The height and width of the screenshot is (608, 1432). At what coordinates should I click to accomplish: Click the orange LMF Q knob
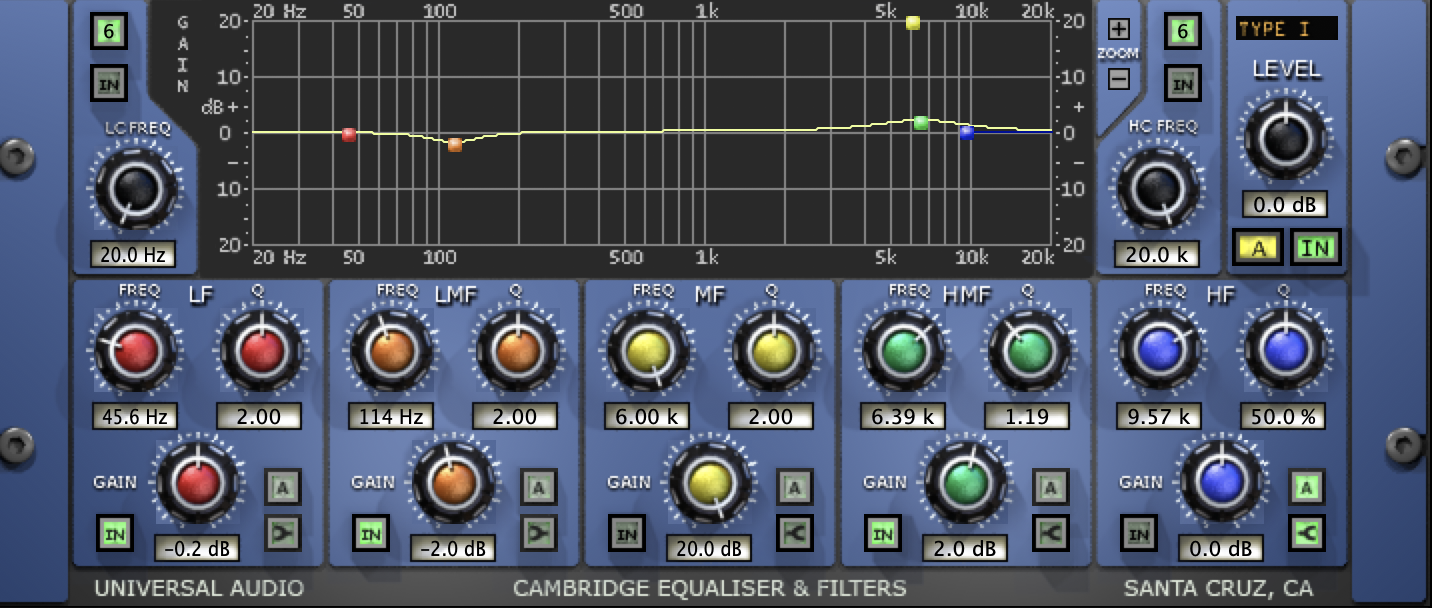tap(517, 349)
